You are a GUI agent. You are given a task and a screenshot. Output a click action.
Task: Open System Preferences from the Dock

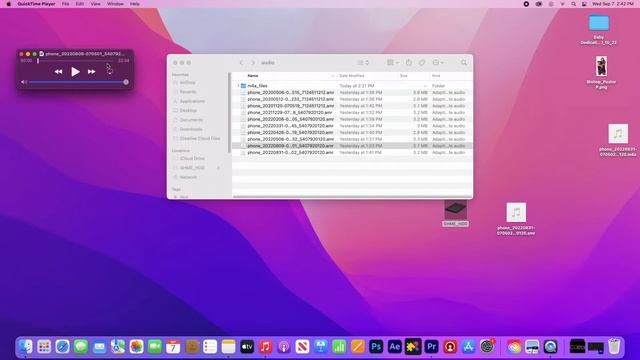tap(487, 347)
